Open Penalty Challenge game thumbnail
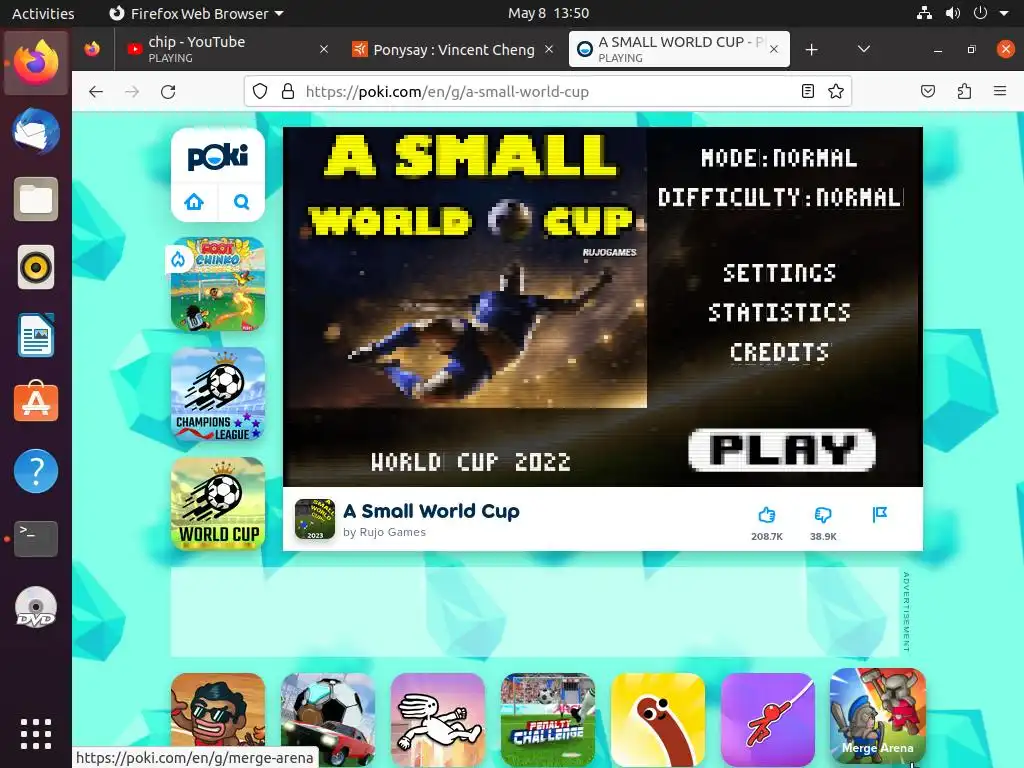The height and width of the screenshot is (768, 1024). coord(548,720)
